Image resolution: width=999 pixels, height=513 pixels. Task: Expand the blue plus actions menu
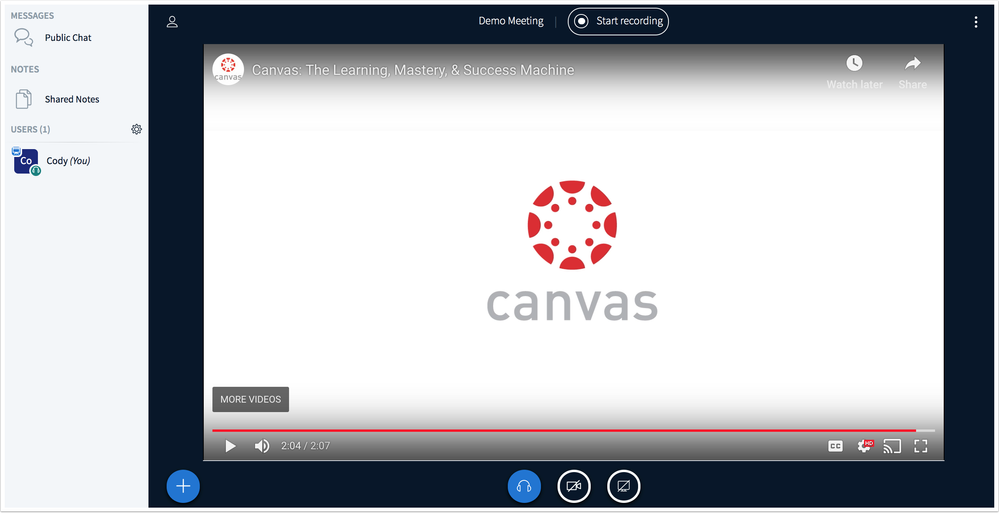[183, 486]
